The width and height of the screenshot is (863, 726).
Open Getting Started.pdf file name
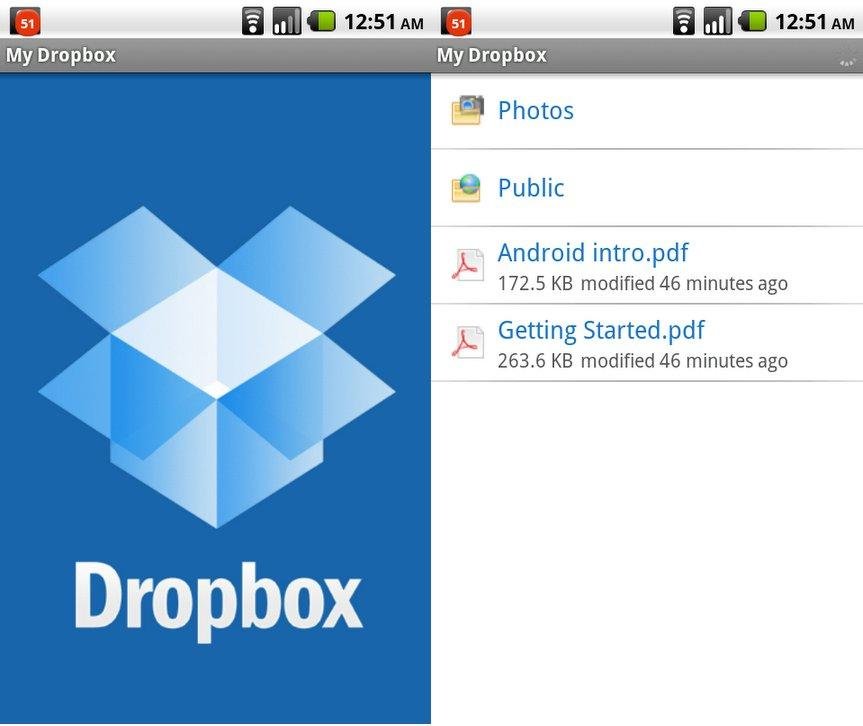coord(601,331)
